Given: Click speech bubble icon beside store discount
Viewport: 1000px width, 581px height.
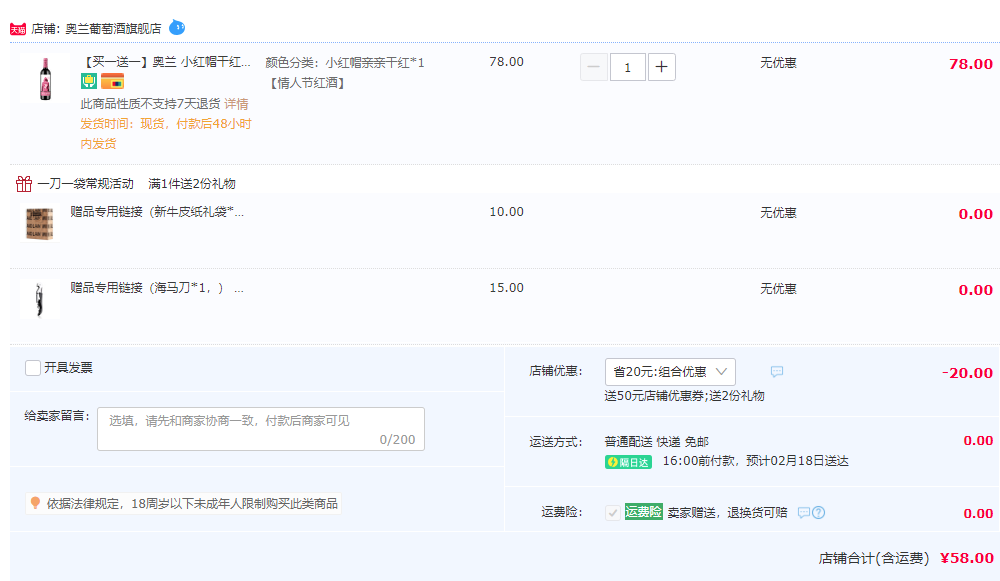Looking at the screenshot, I should 777,371.
